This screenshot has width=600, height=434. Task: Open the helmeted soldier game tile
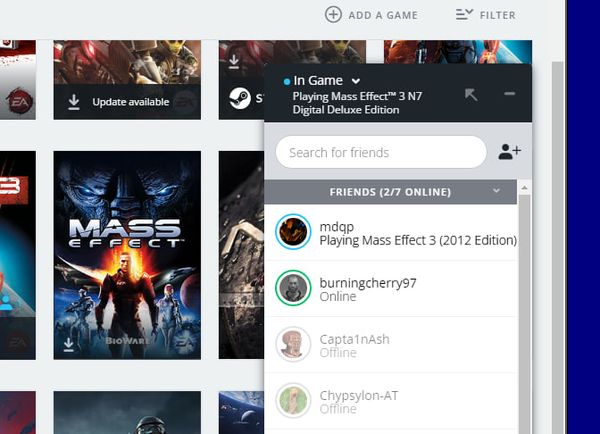(x=127, y=413)
